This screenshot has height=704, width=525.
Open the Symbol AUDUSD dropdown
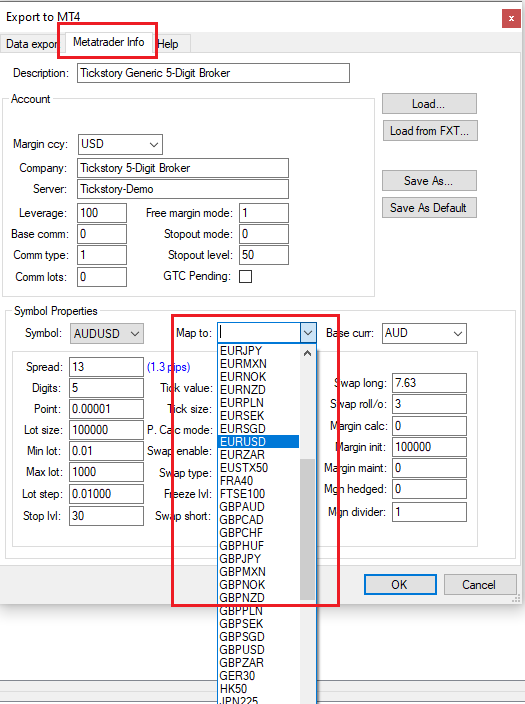(x=107, y=334)
